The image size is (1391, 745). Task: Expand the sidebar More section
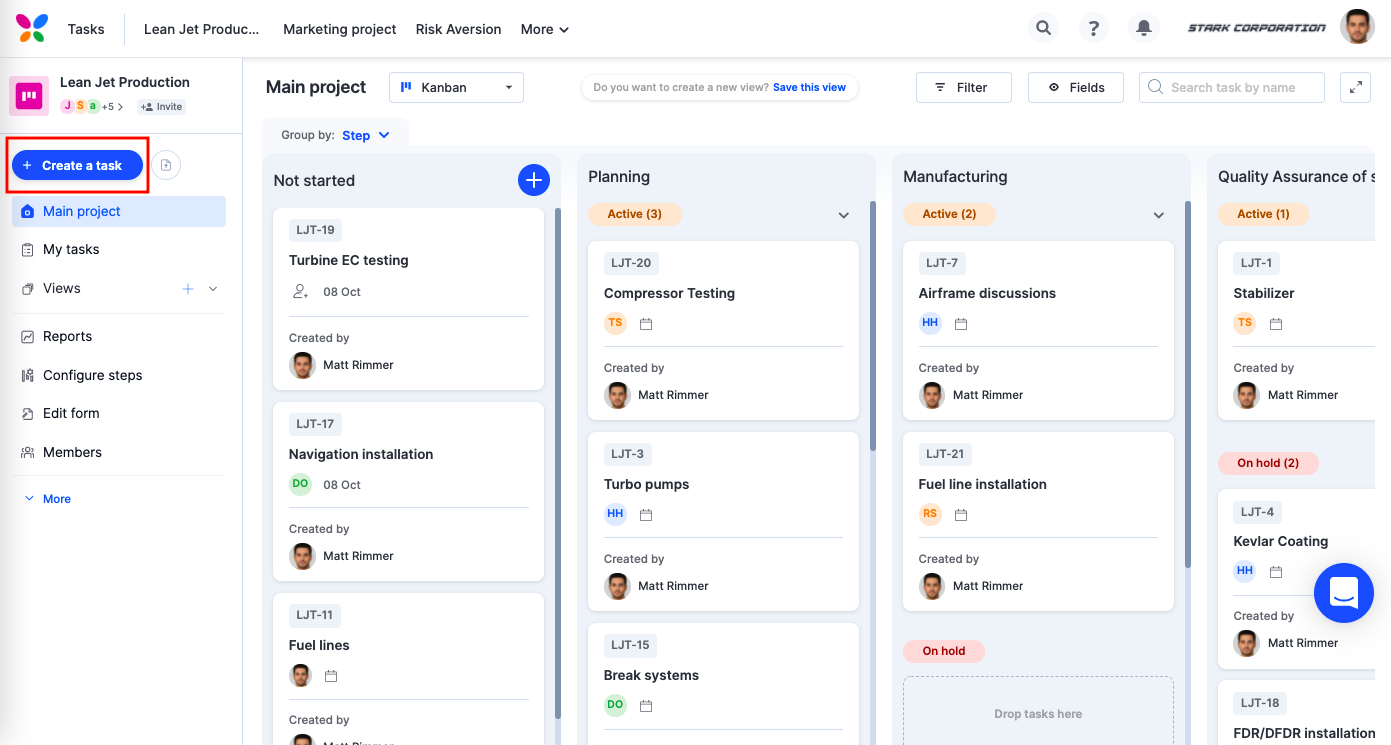coord(47,499)
